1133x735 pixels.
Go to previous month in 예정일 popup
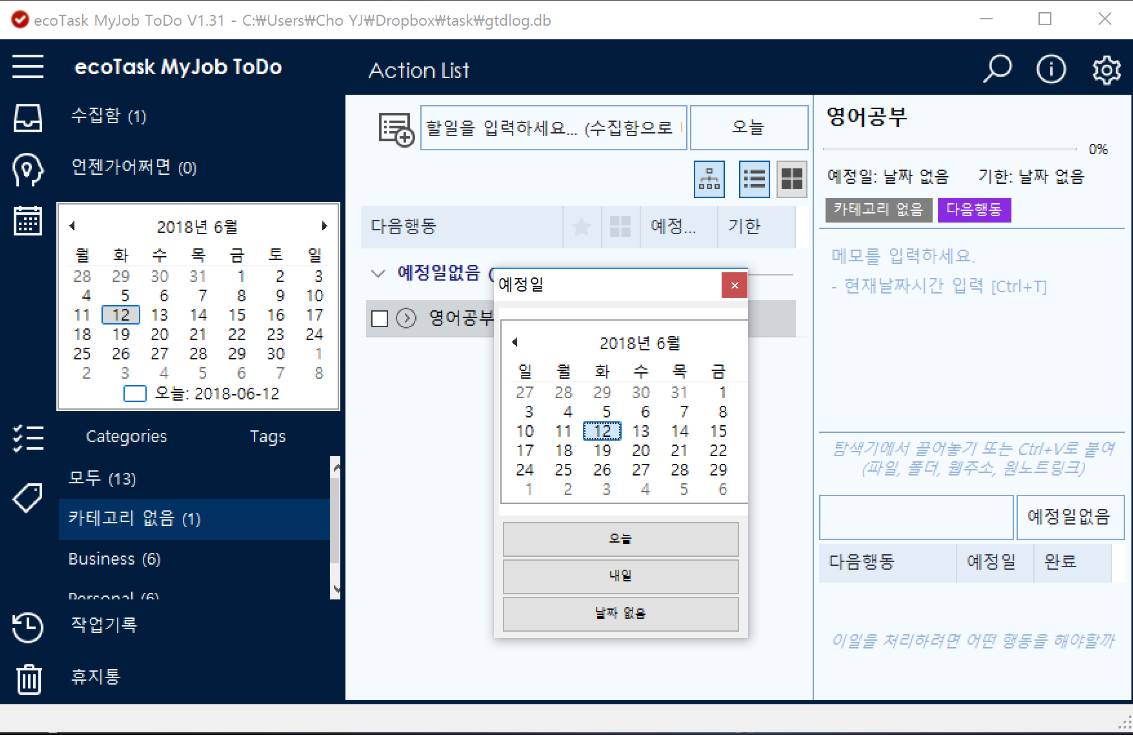point(514,342)
